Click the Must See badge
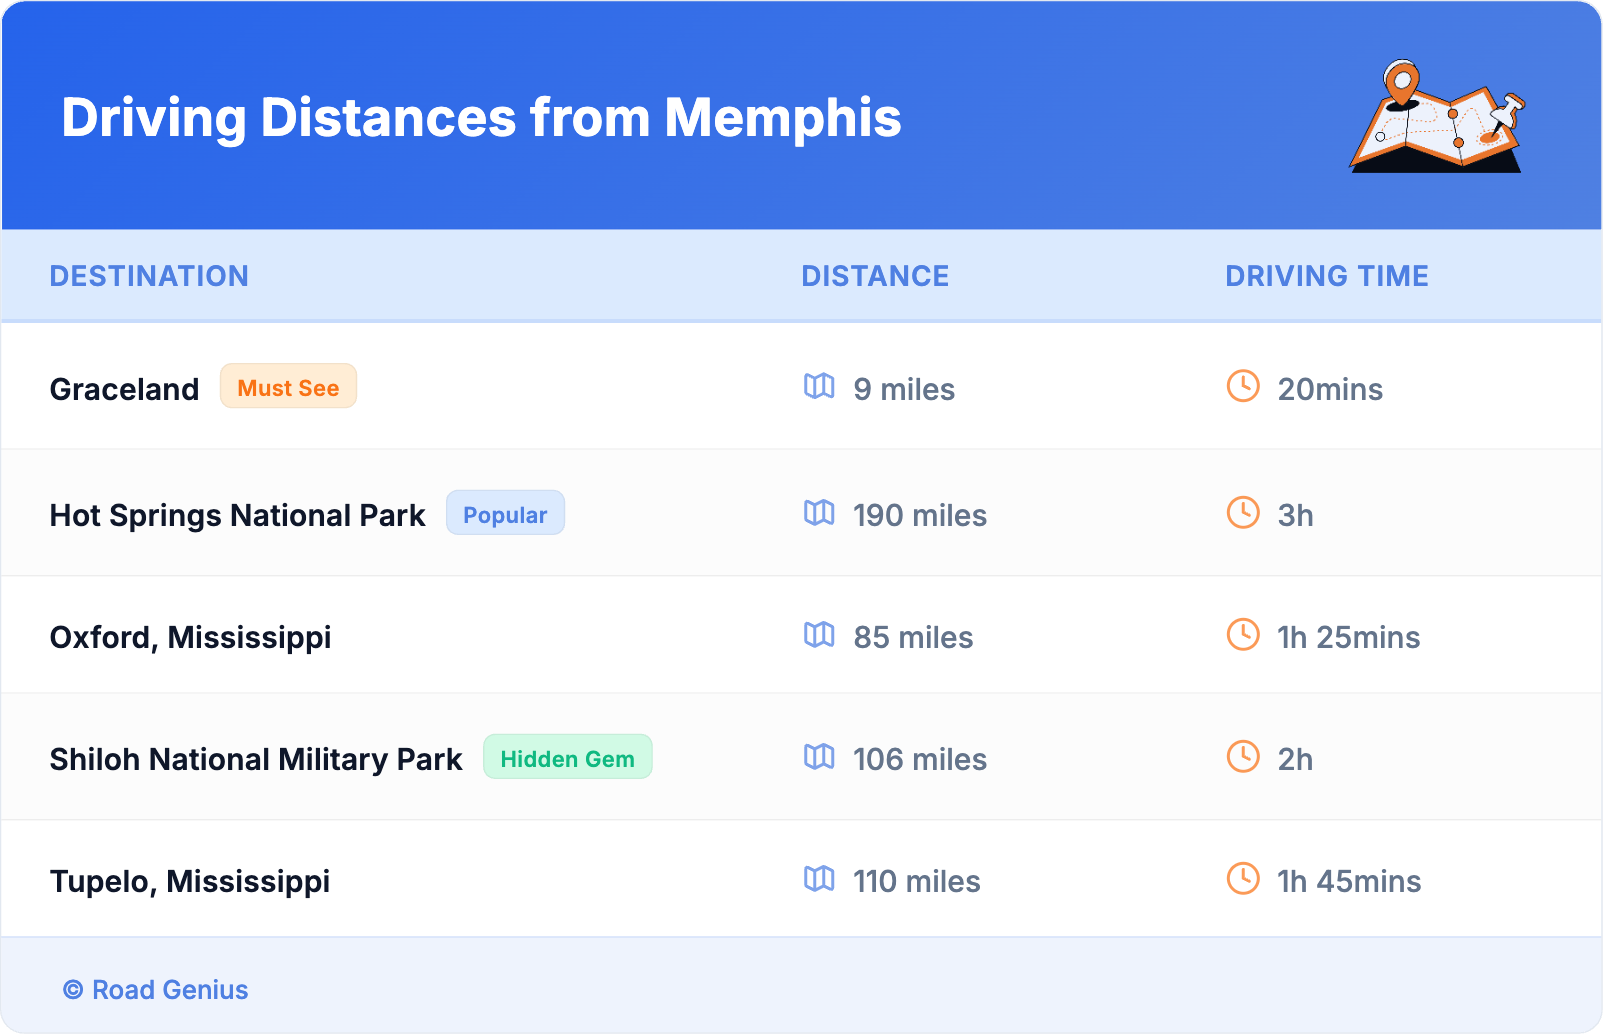The width and height of the screenshot is (1604, 1034). tap(288, 387)
